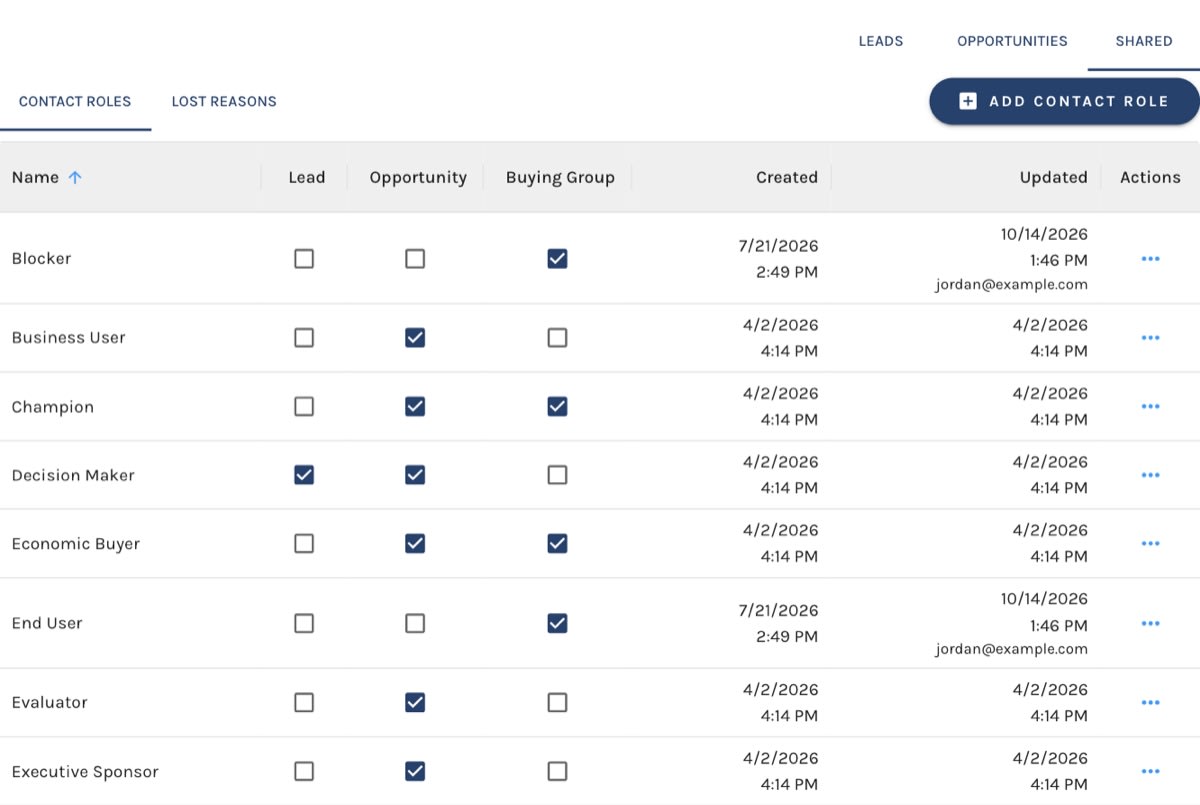
Task: Sort by the Opportunity column header
Action: point(418,177)
